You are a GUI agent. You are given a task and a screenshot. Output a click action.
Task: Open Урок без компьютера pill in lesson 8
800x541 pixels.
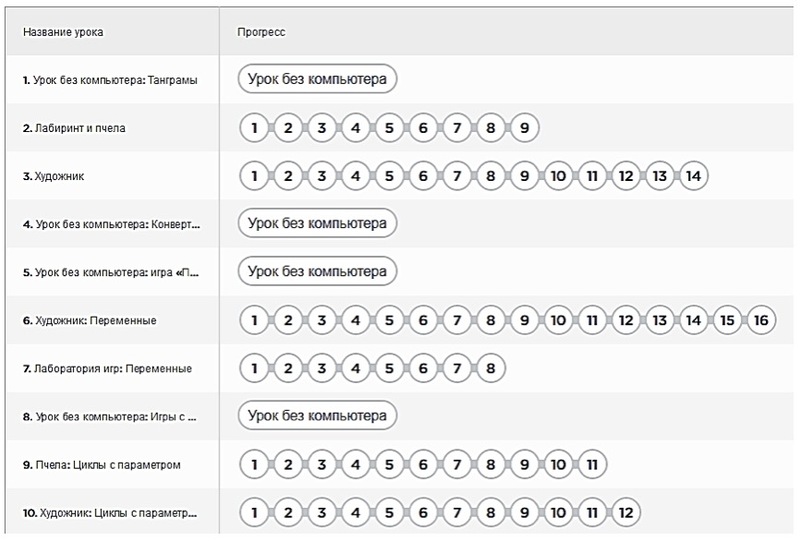pyautogui.click(x=317, y=416)
